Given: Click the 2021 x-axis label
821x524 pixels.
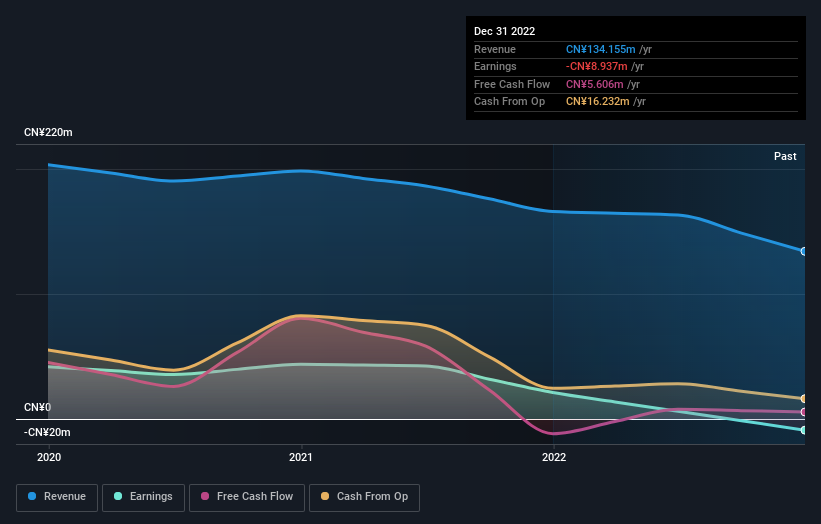Looking at the screenshot, I should tap(301, 457).
